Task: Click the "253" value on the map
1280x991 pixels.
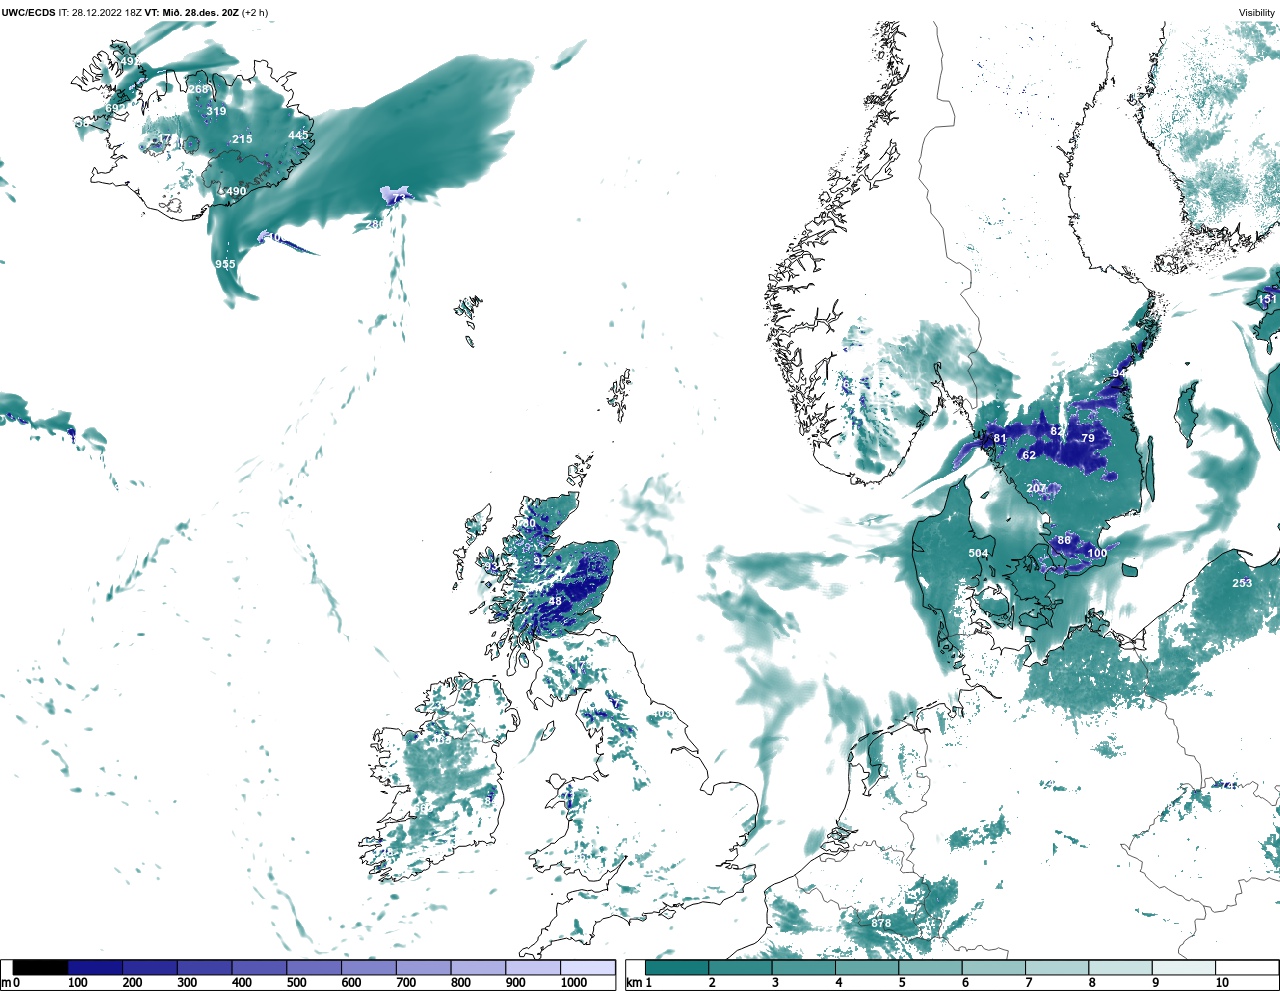Action: tap(1242, 583)
